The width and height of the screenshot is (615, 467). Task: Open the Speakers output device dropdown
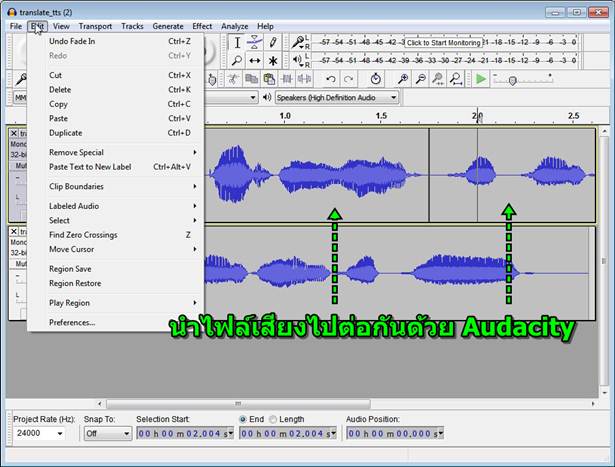[x=337, y=97]
